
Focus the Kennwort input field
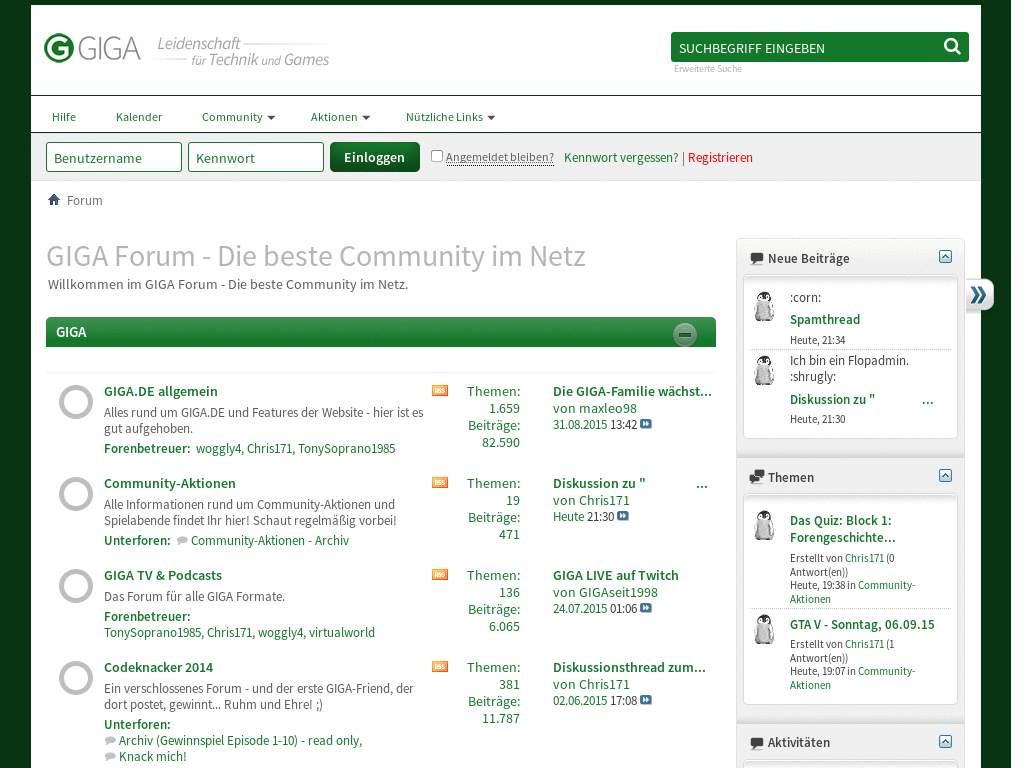(x=256, y=157)
